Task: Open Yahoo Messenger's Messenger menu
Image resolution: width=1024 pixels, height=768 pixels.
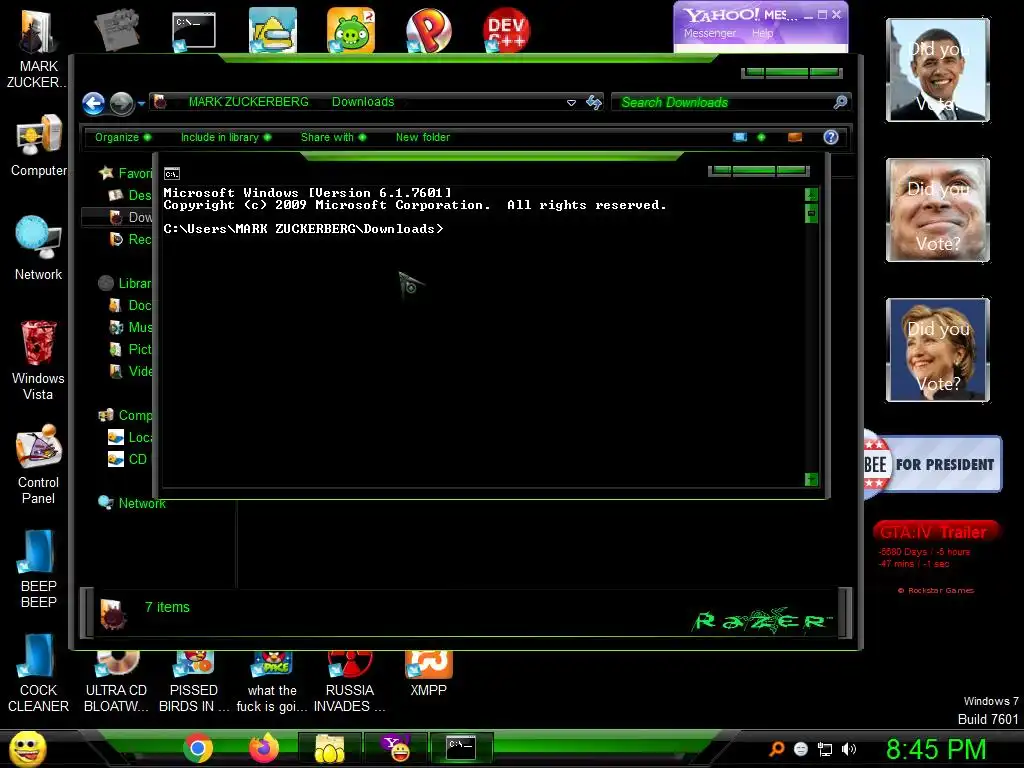Action: pos(710,33)
